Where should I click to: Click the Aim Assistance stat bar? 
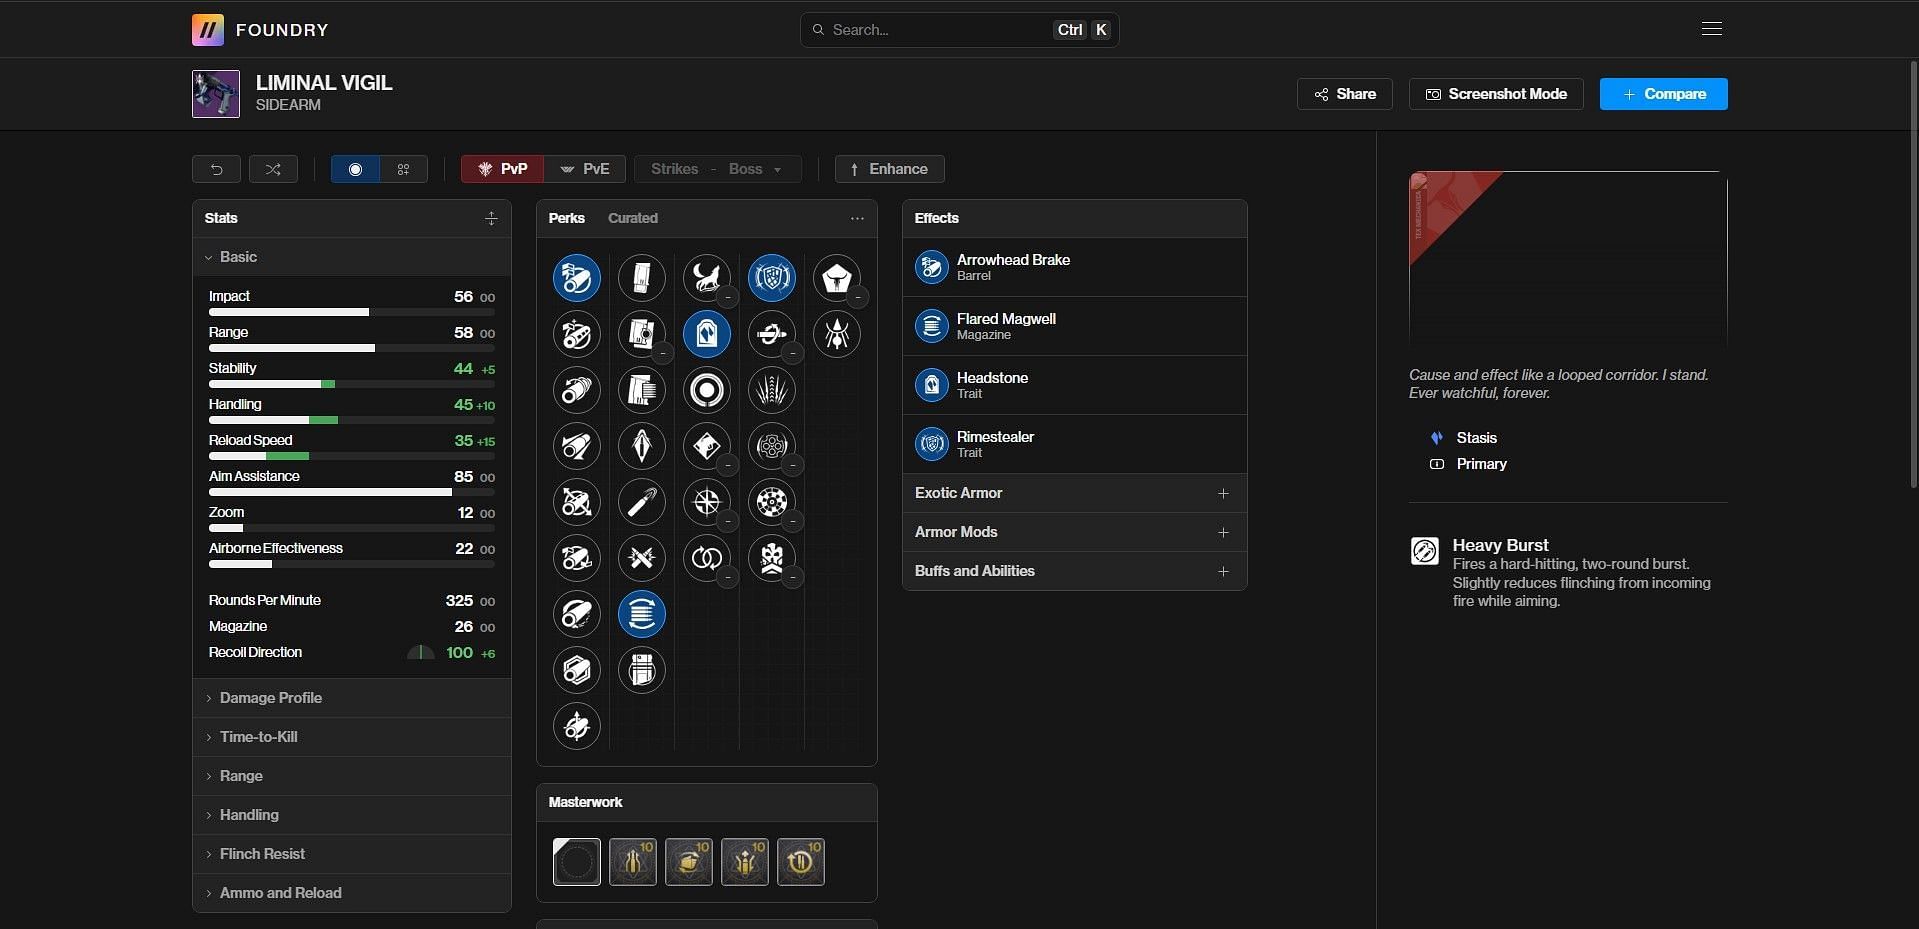click(x=352, y=492)
